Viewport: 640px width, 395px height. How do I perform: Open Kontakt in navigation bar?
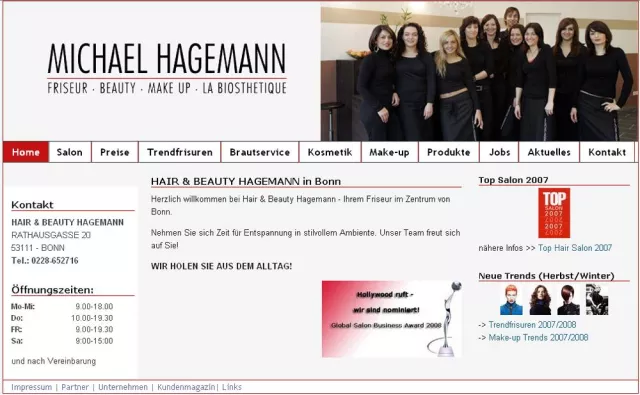click(607, 152)
